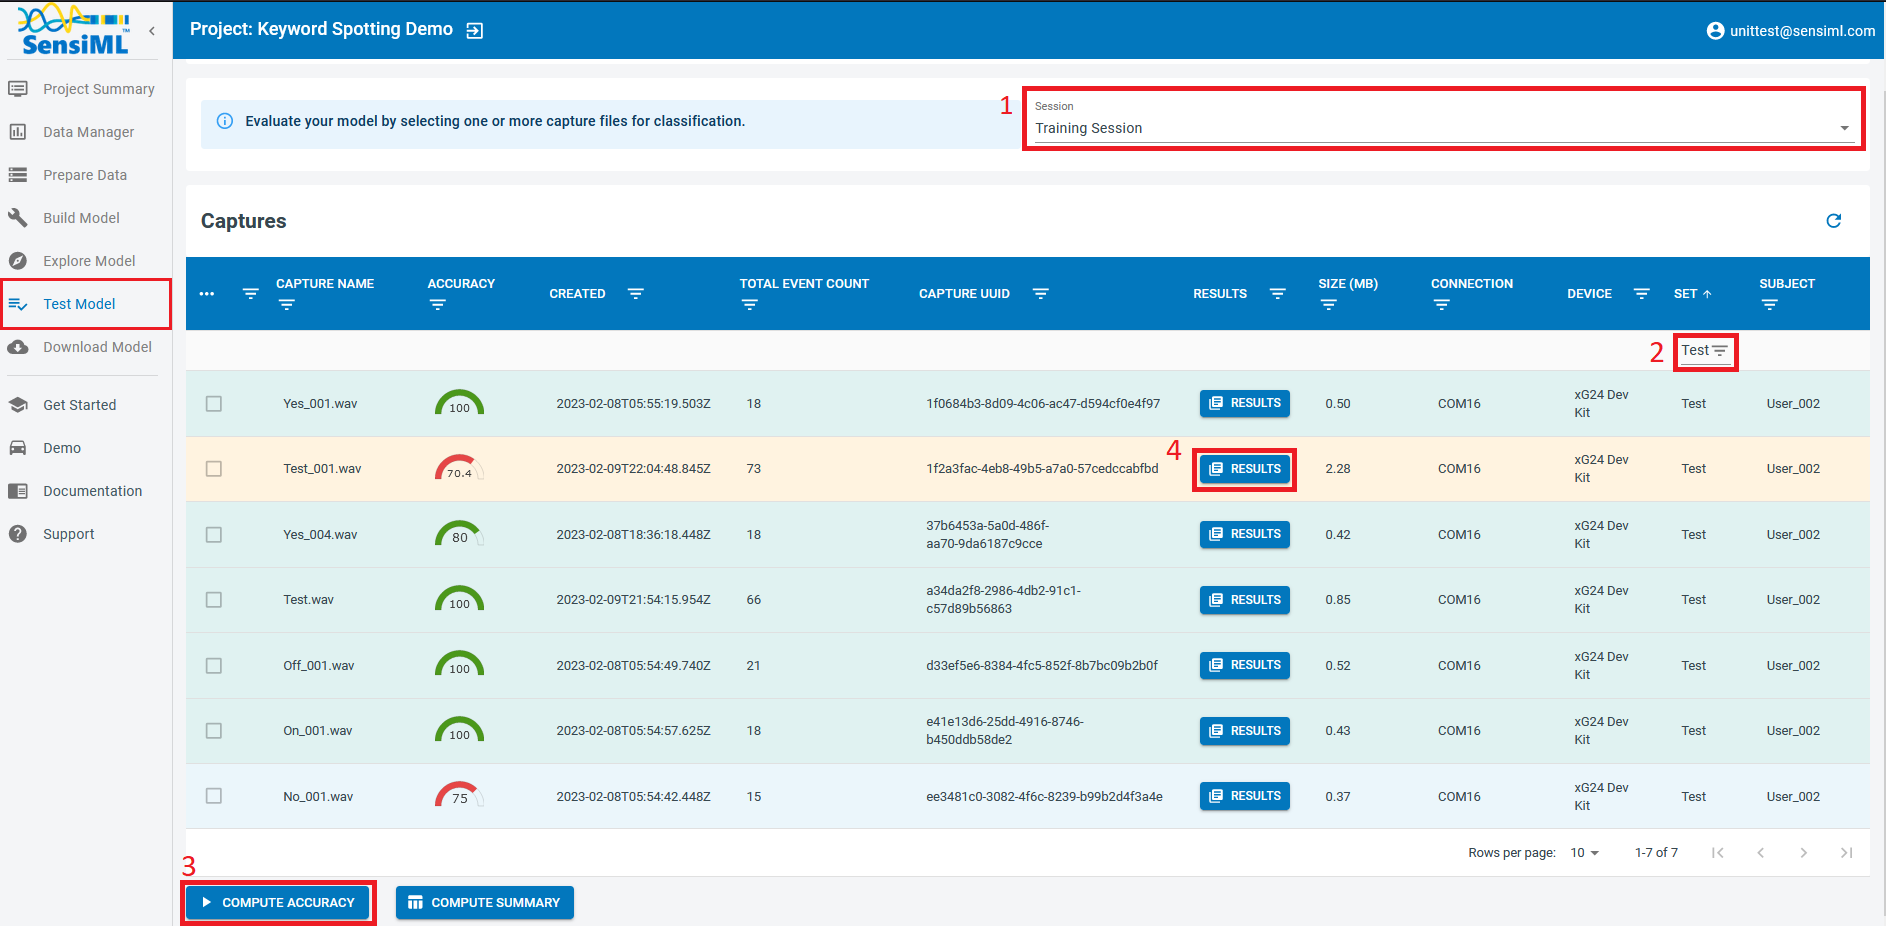Click filter icon under Size (MB) header
The height and width of the screenshot is (926, 1886).
click(1329, 305)
